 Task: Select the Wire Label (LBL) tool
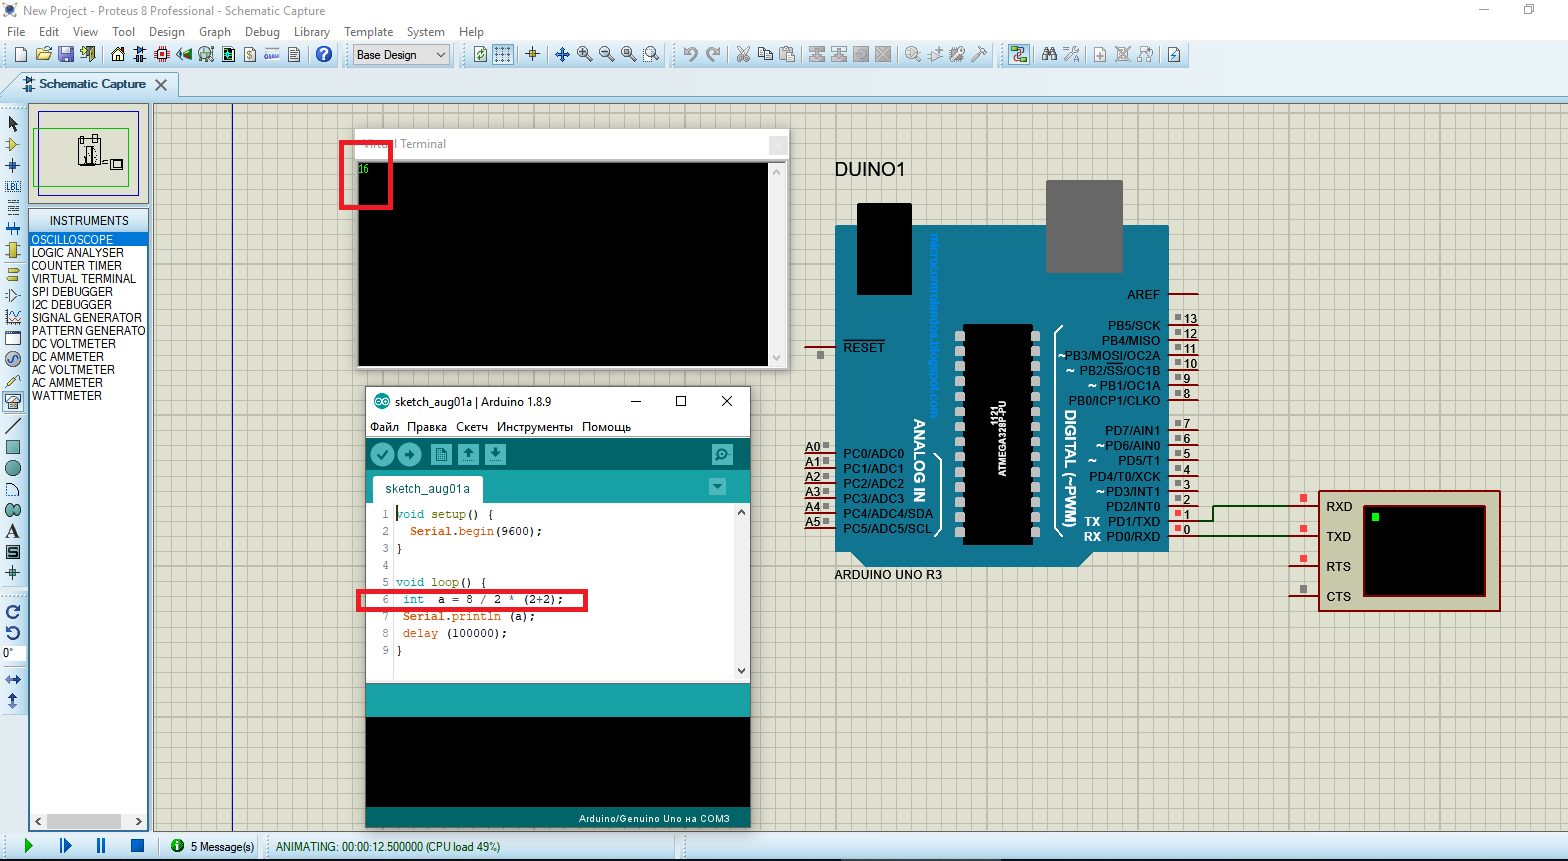[x=13, y=187]
